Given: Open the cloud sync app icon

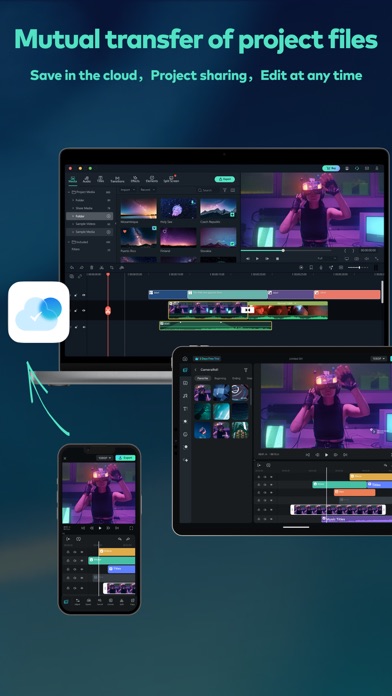Looking at the screenshot, I should [39, 312].
